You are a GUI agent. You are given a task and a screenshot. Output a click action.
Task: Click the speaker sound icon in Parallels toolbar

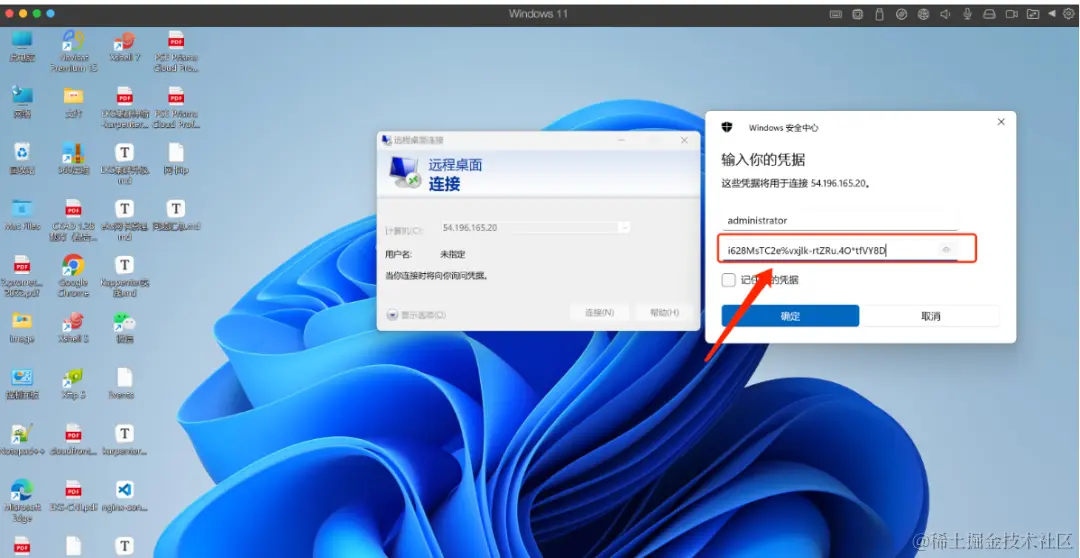click(945, 14)
